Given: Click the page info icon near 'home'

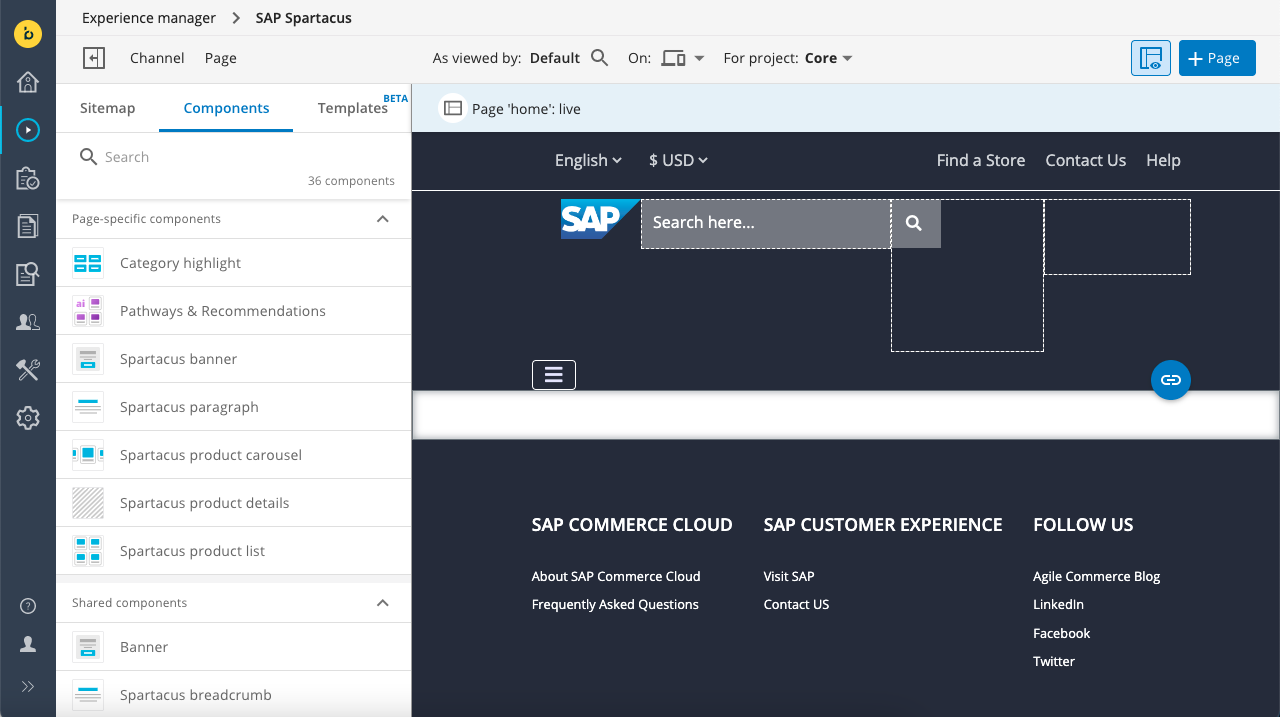Looking at the screenshot, I should tap(453, 108).
